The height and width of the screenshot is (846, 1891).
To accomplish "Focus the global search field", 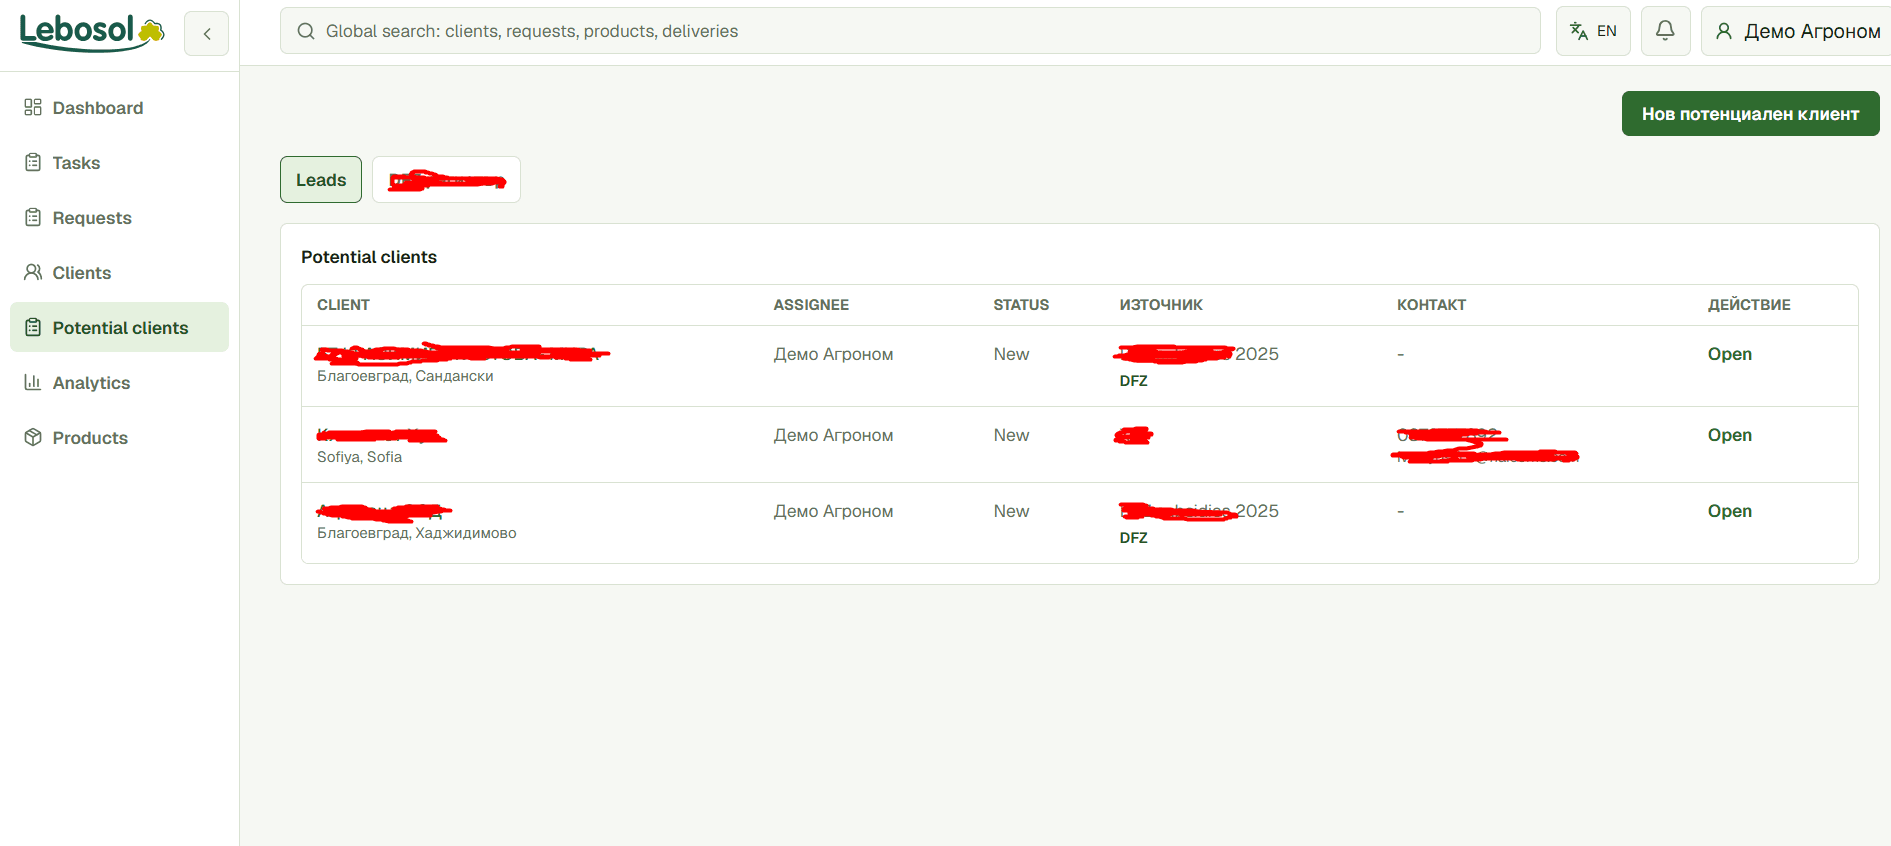I will tap(910, 31).
